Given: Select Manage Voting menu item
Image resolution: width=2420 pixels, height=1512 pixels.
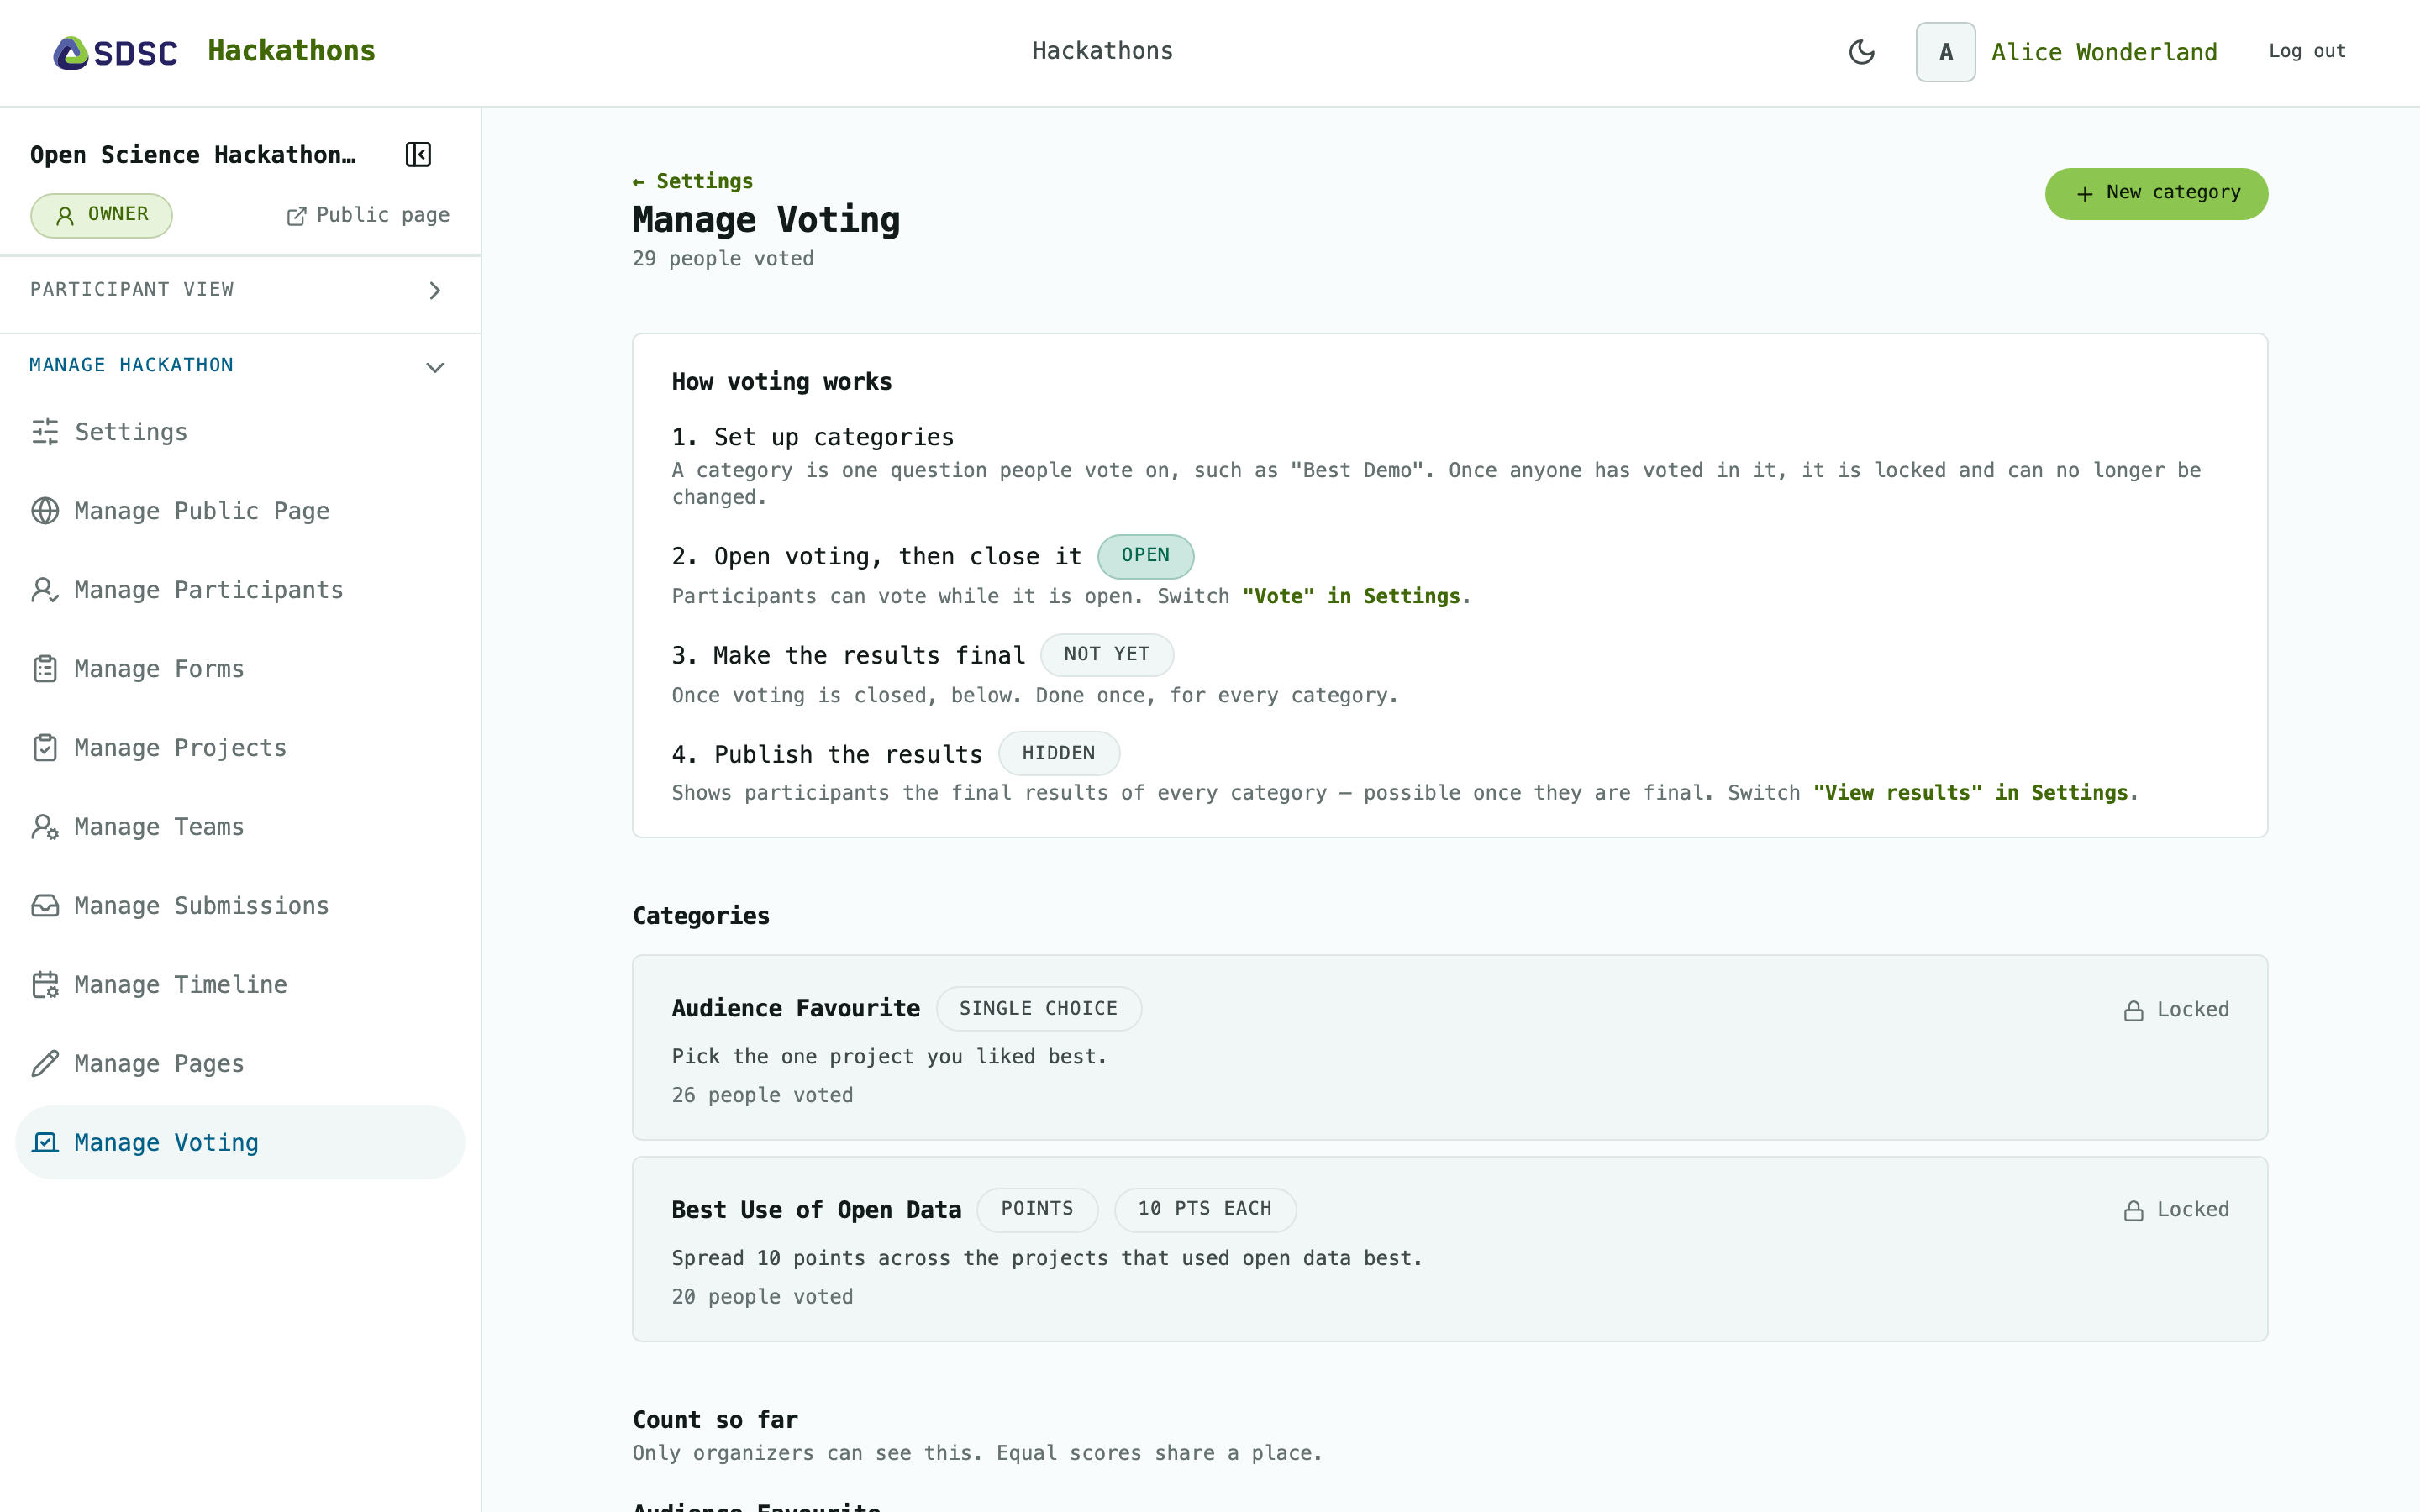Looking at the screenshot, I should 240,1142.
